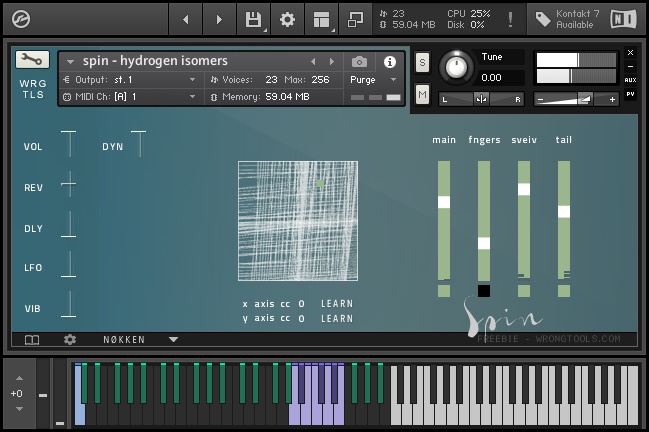Click the y axis cc value
Image resolution: width=649 pixels, height=432 pixels.
pos(301,319)
